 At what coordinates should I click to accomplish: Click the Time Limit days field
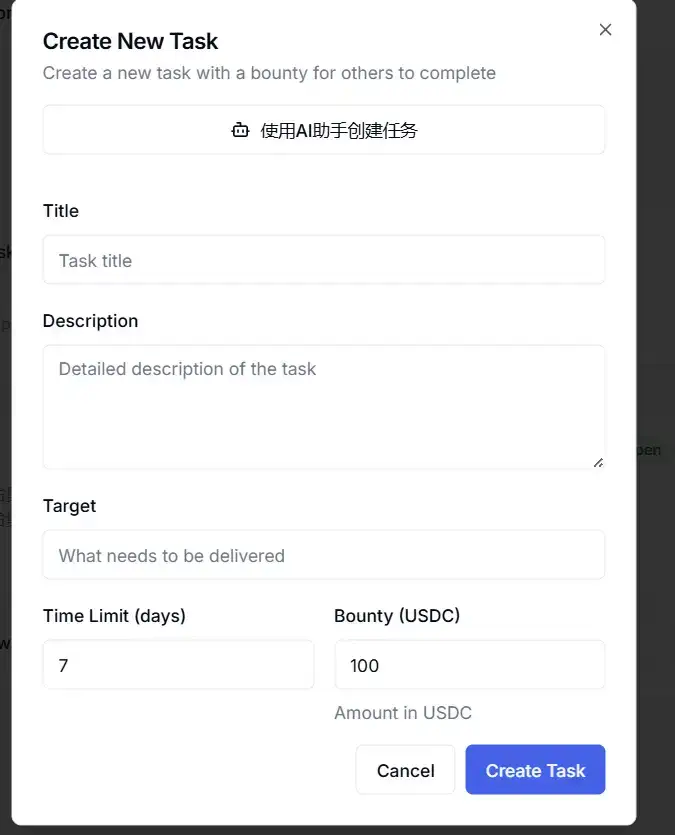click(178, 665)
